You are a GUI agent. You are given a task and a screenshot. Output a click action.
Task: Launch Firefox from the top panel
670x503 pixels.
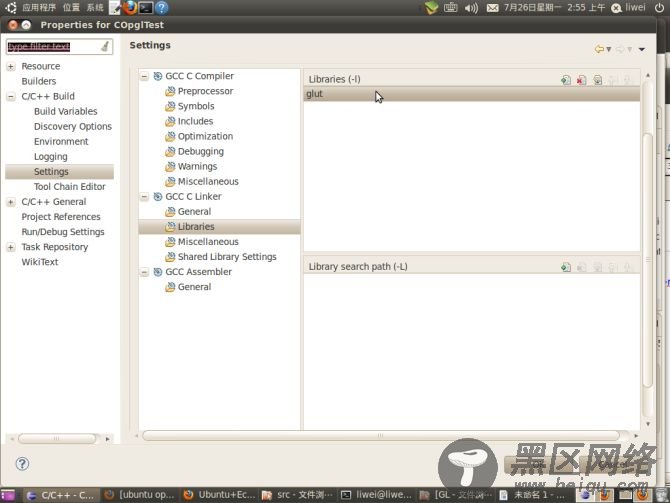click(x=130, y=7)
